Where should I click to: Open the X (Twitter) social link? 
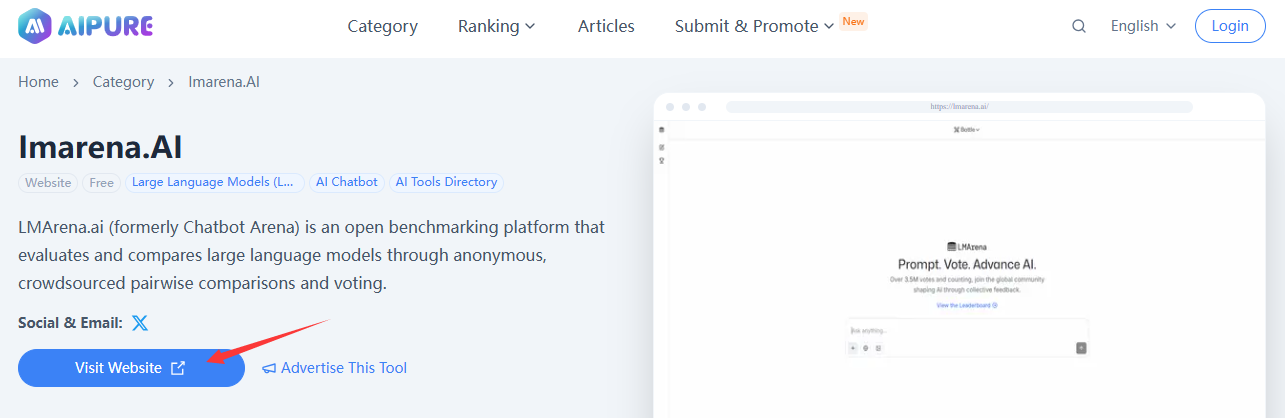(140, 323)
